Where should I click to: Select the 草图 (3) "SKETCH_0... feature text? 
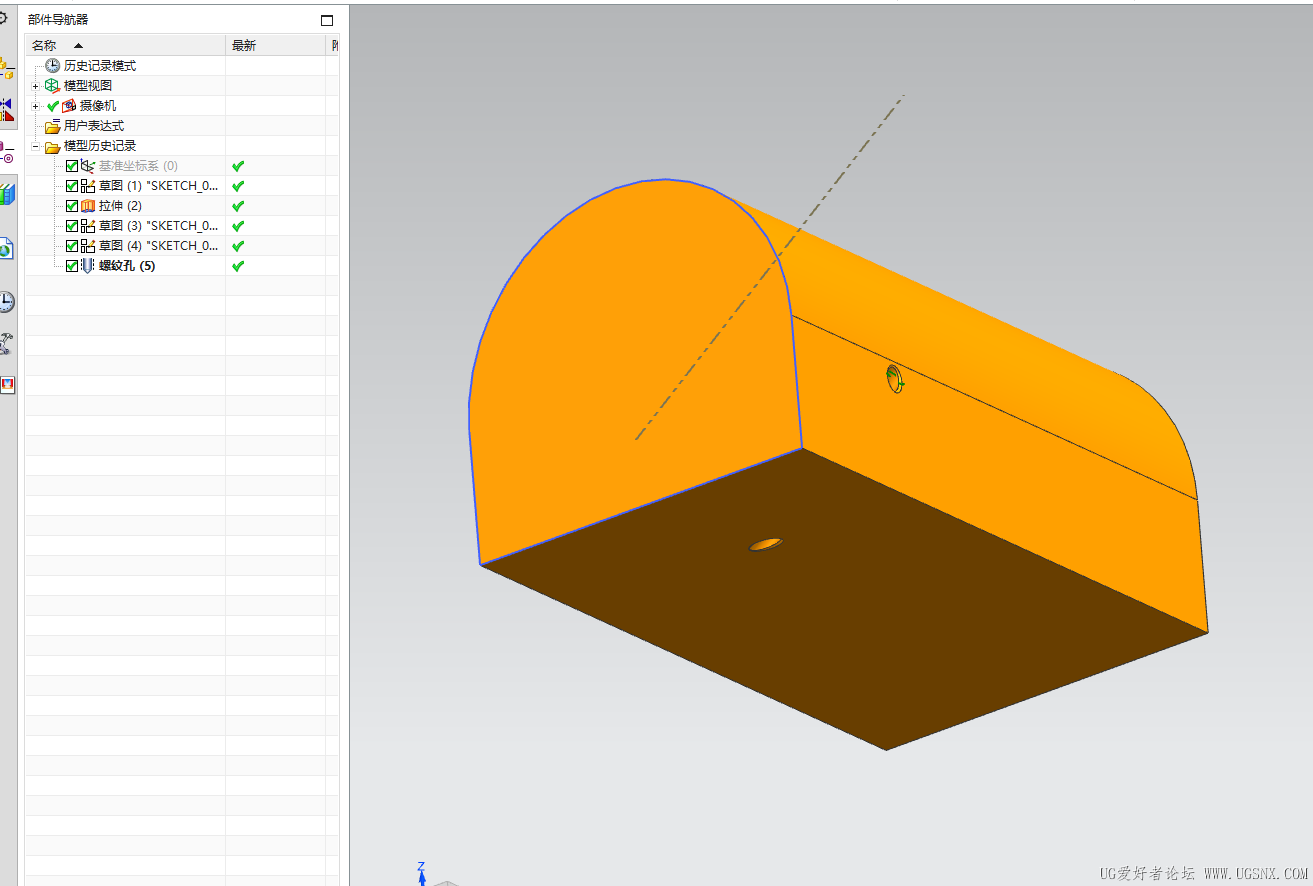(158, 226)
